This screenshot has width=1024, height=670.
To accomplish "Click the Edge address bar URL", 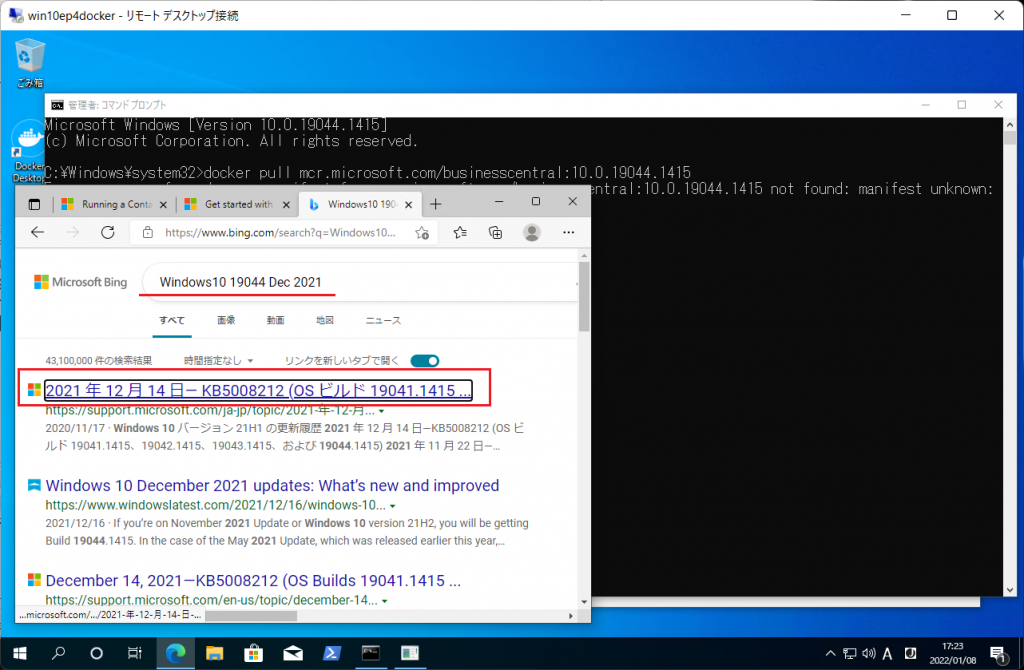I will 280,232.
